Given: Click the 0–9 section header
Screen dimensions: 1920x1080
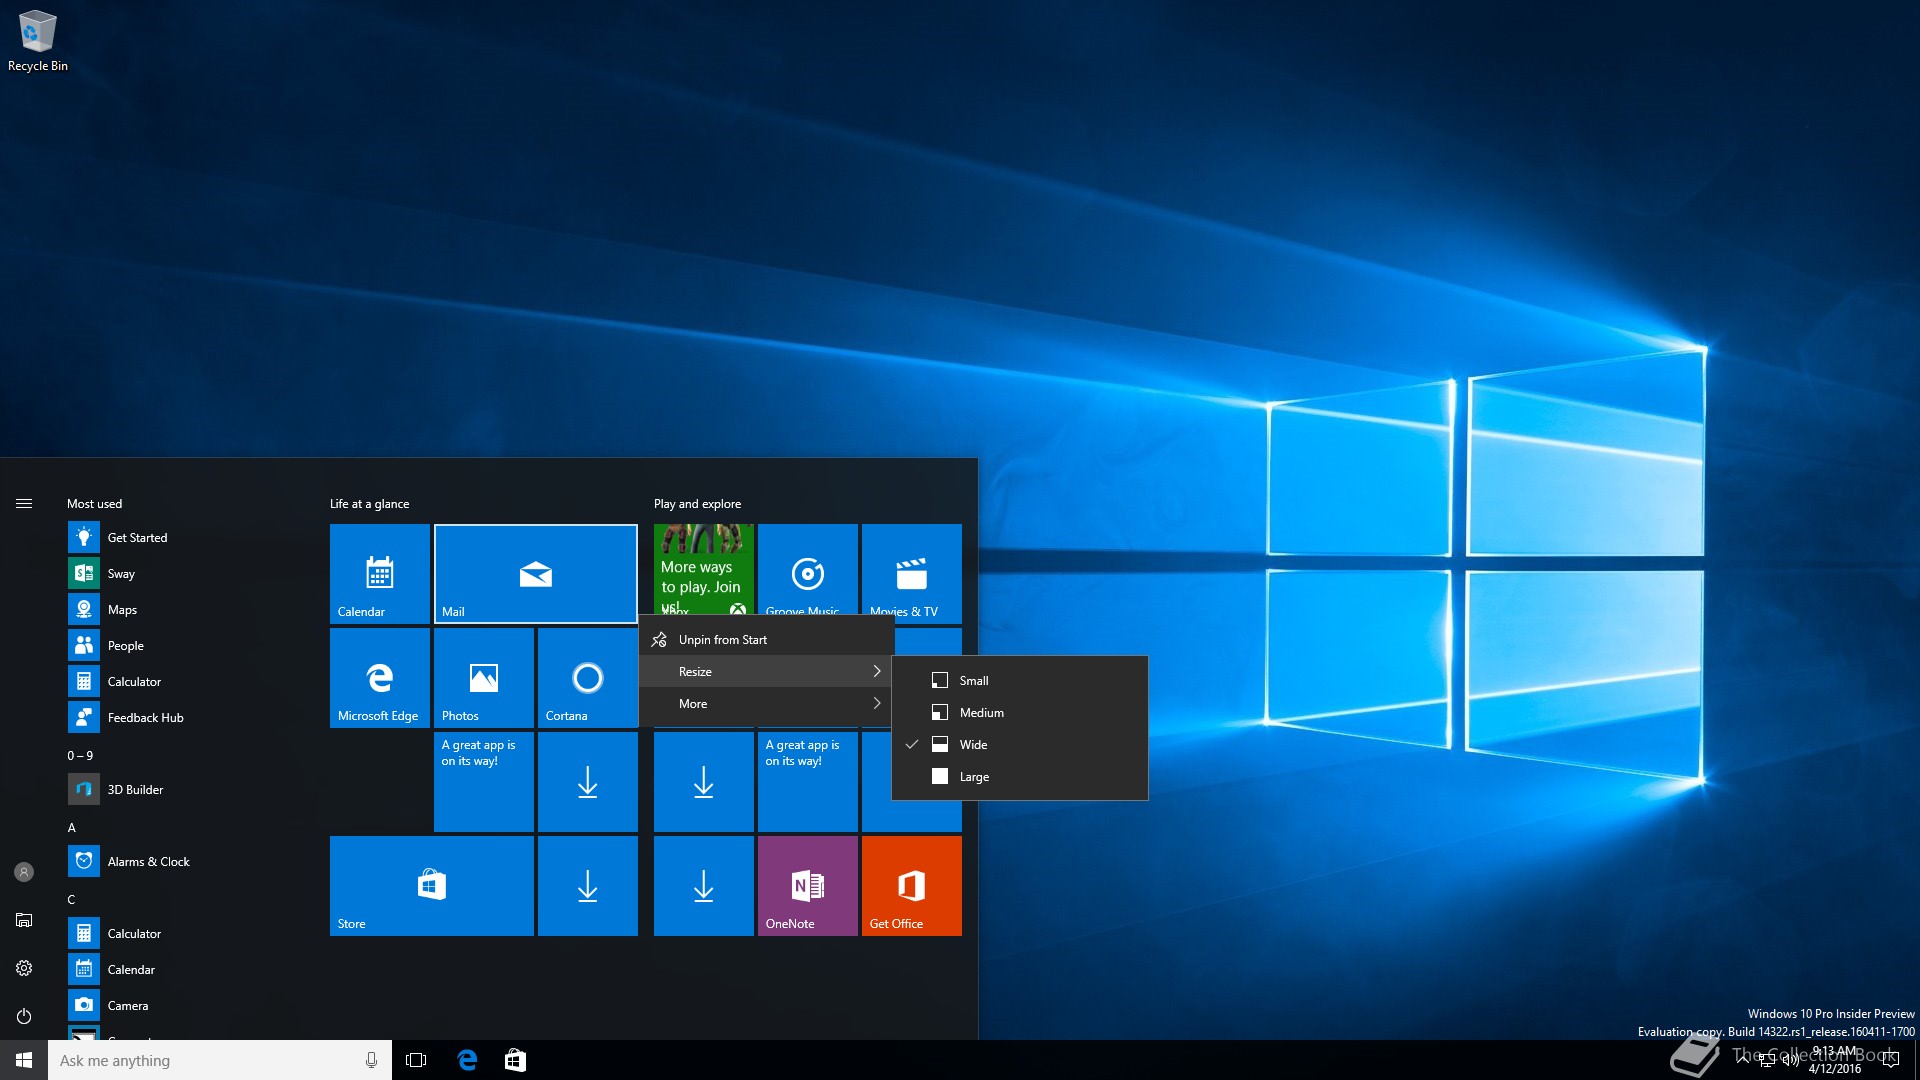Looking at the screenshot, I should tap(80, 756).
